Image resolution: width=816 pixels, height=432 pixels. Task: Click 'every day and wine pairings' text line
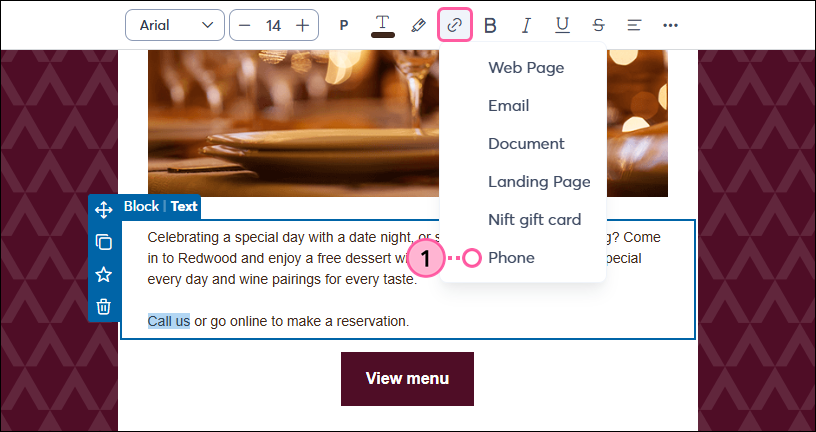tap(282, 279)
